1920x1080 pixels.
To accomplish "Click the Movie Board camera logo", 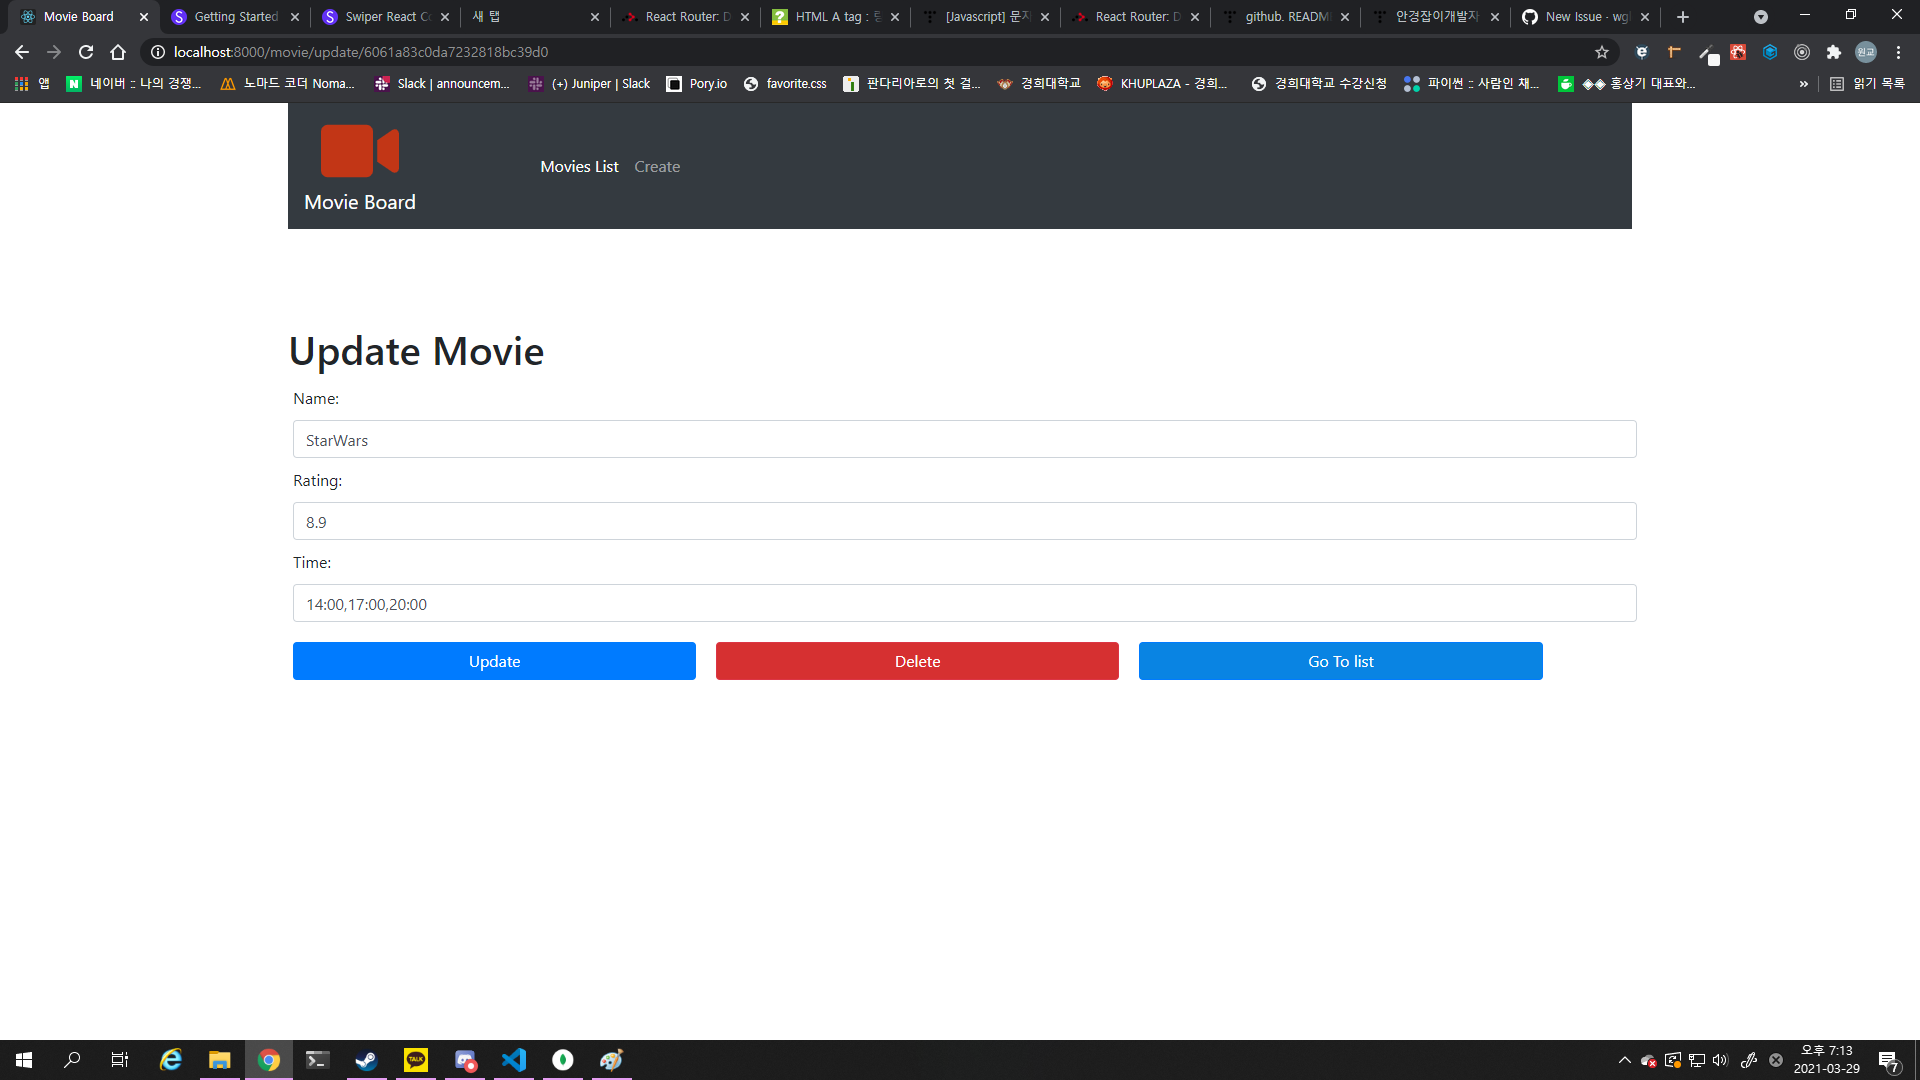I will 359,150.
